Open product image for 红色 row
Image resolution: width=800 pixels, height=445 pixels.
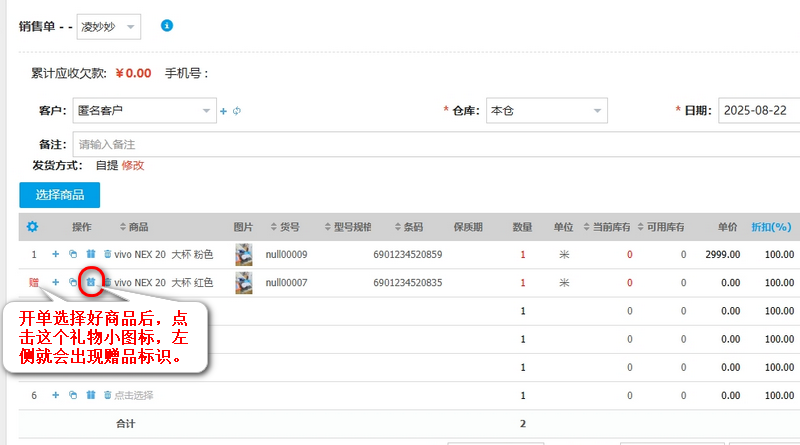pyautogui.click(x=244, y=282)
